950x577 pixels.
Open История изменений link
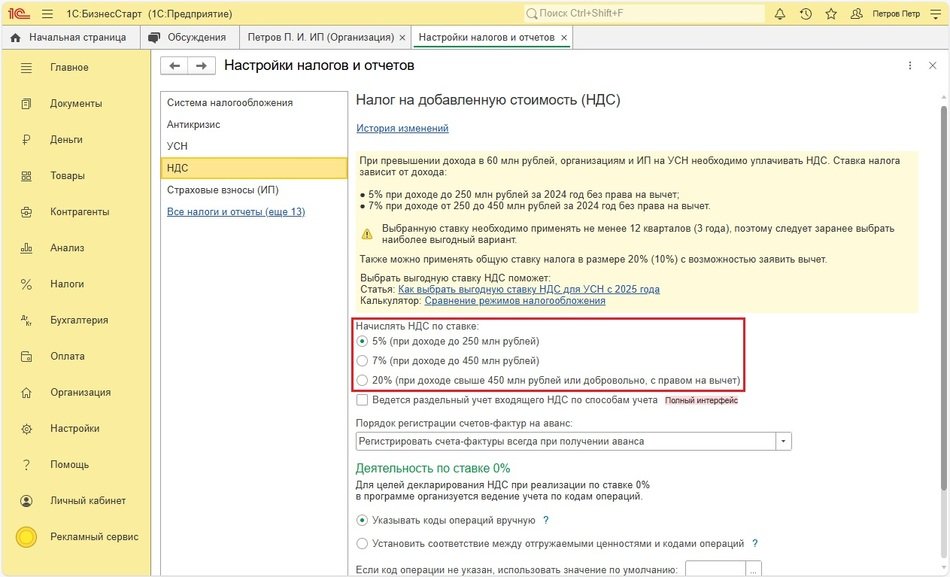click(x=402, y=128)
